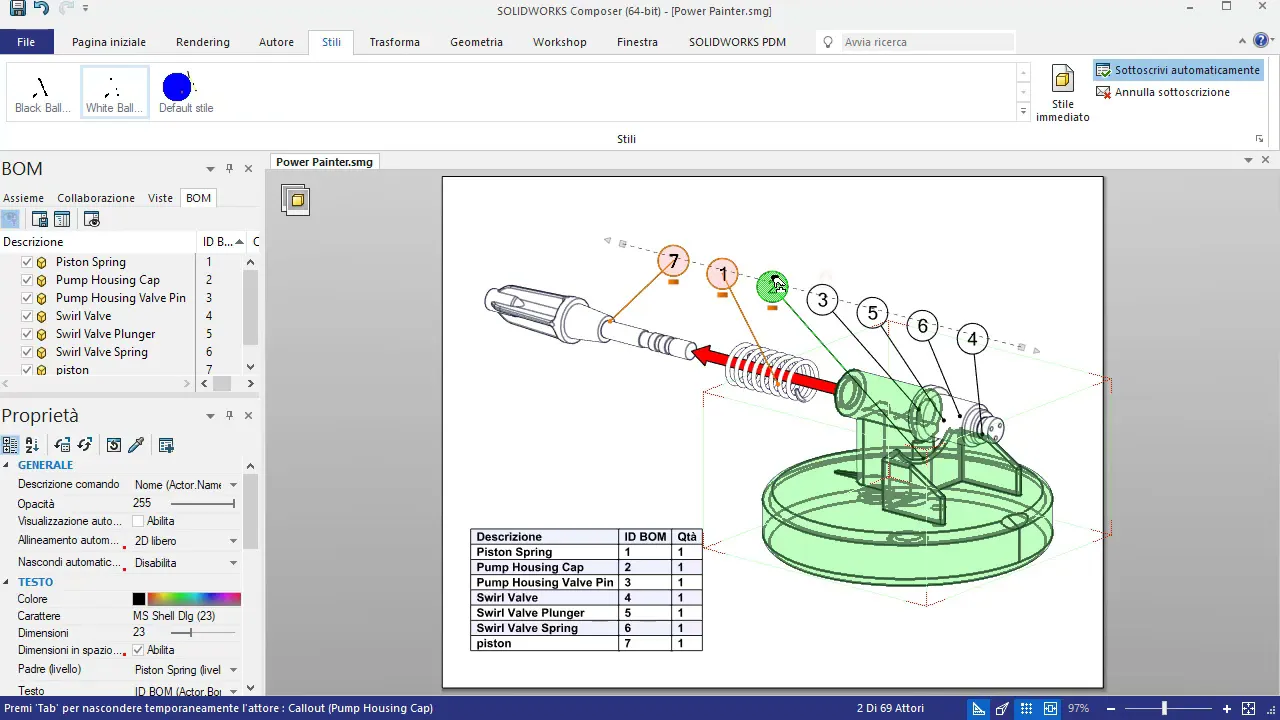Apply the Black Ball callout style

pos(42,93)
